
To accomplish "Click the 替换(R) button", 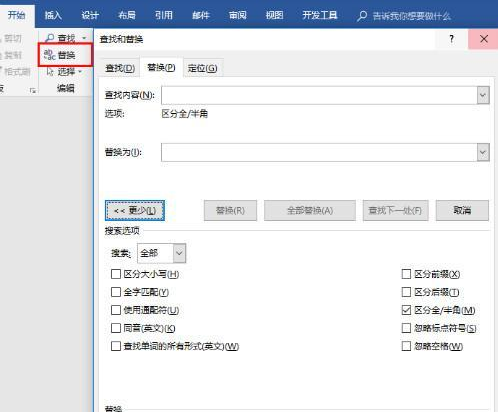I will (230, 210).
